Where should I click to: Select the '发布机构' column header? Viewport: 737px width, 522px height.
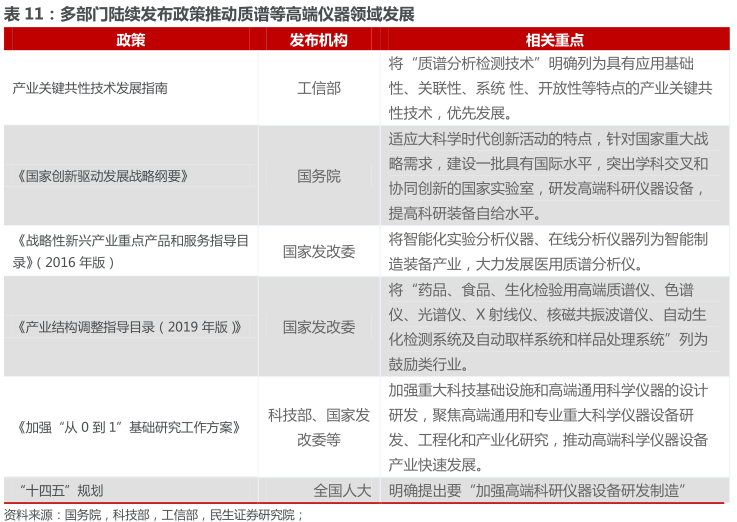319,40
